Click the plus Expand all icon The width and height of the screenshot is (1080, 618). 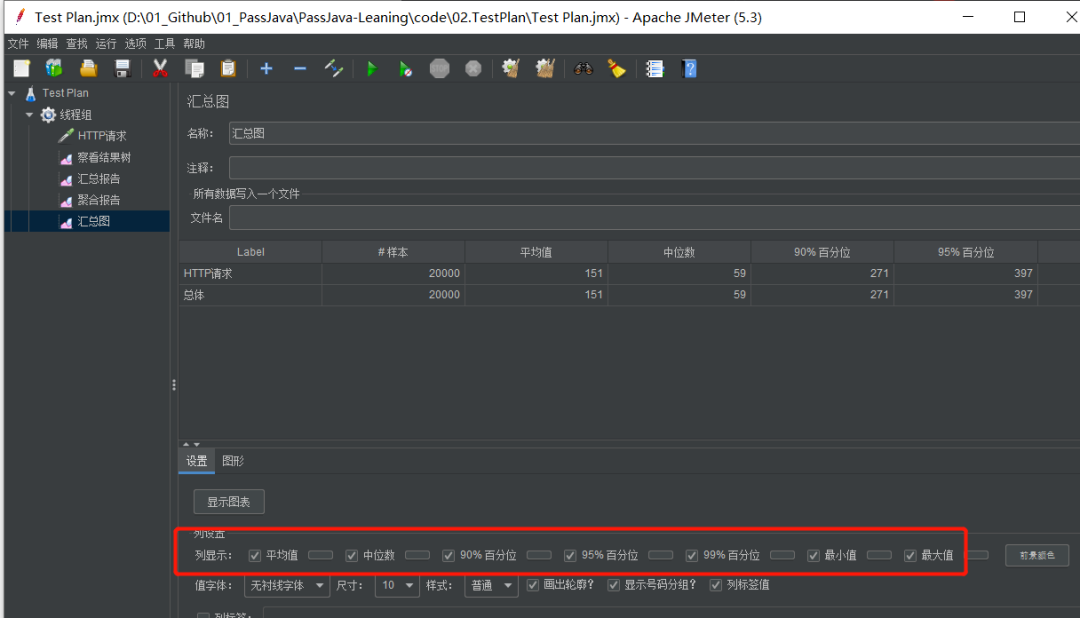tap(267, 69)
